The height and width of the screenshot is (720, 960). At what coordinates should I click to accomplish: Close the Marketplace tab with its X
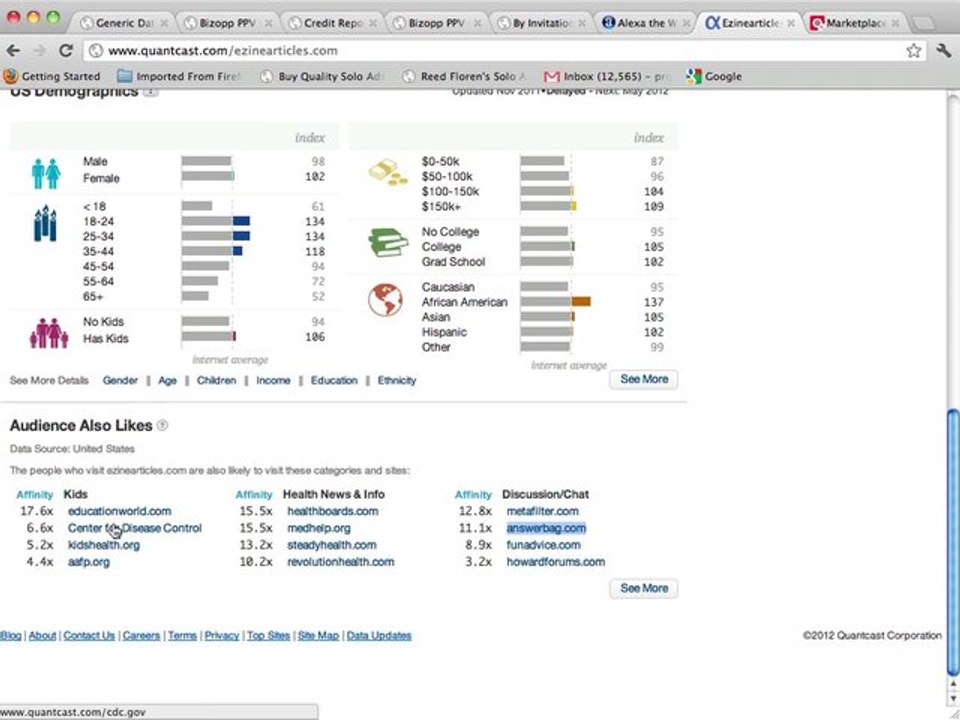896,23
